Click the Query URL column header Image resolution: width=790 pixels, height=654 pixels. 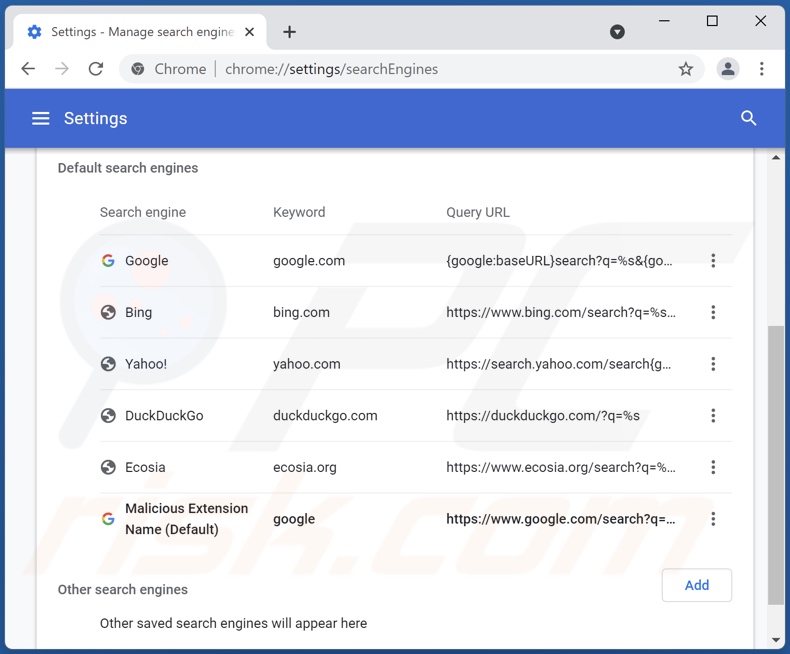point(478,212)
